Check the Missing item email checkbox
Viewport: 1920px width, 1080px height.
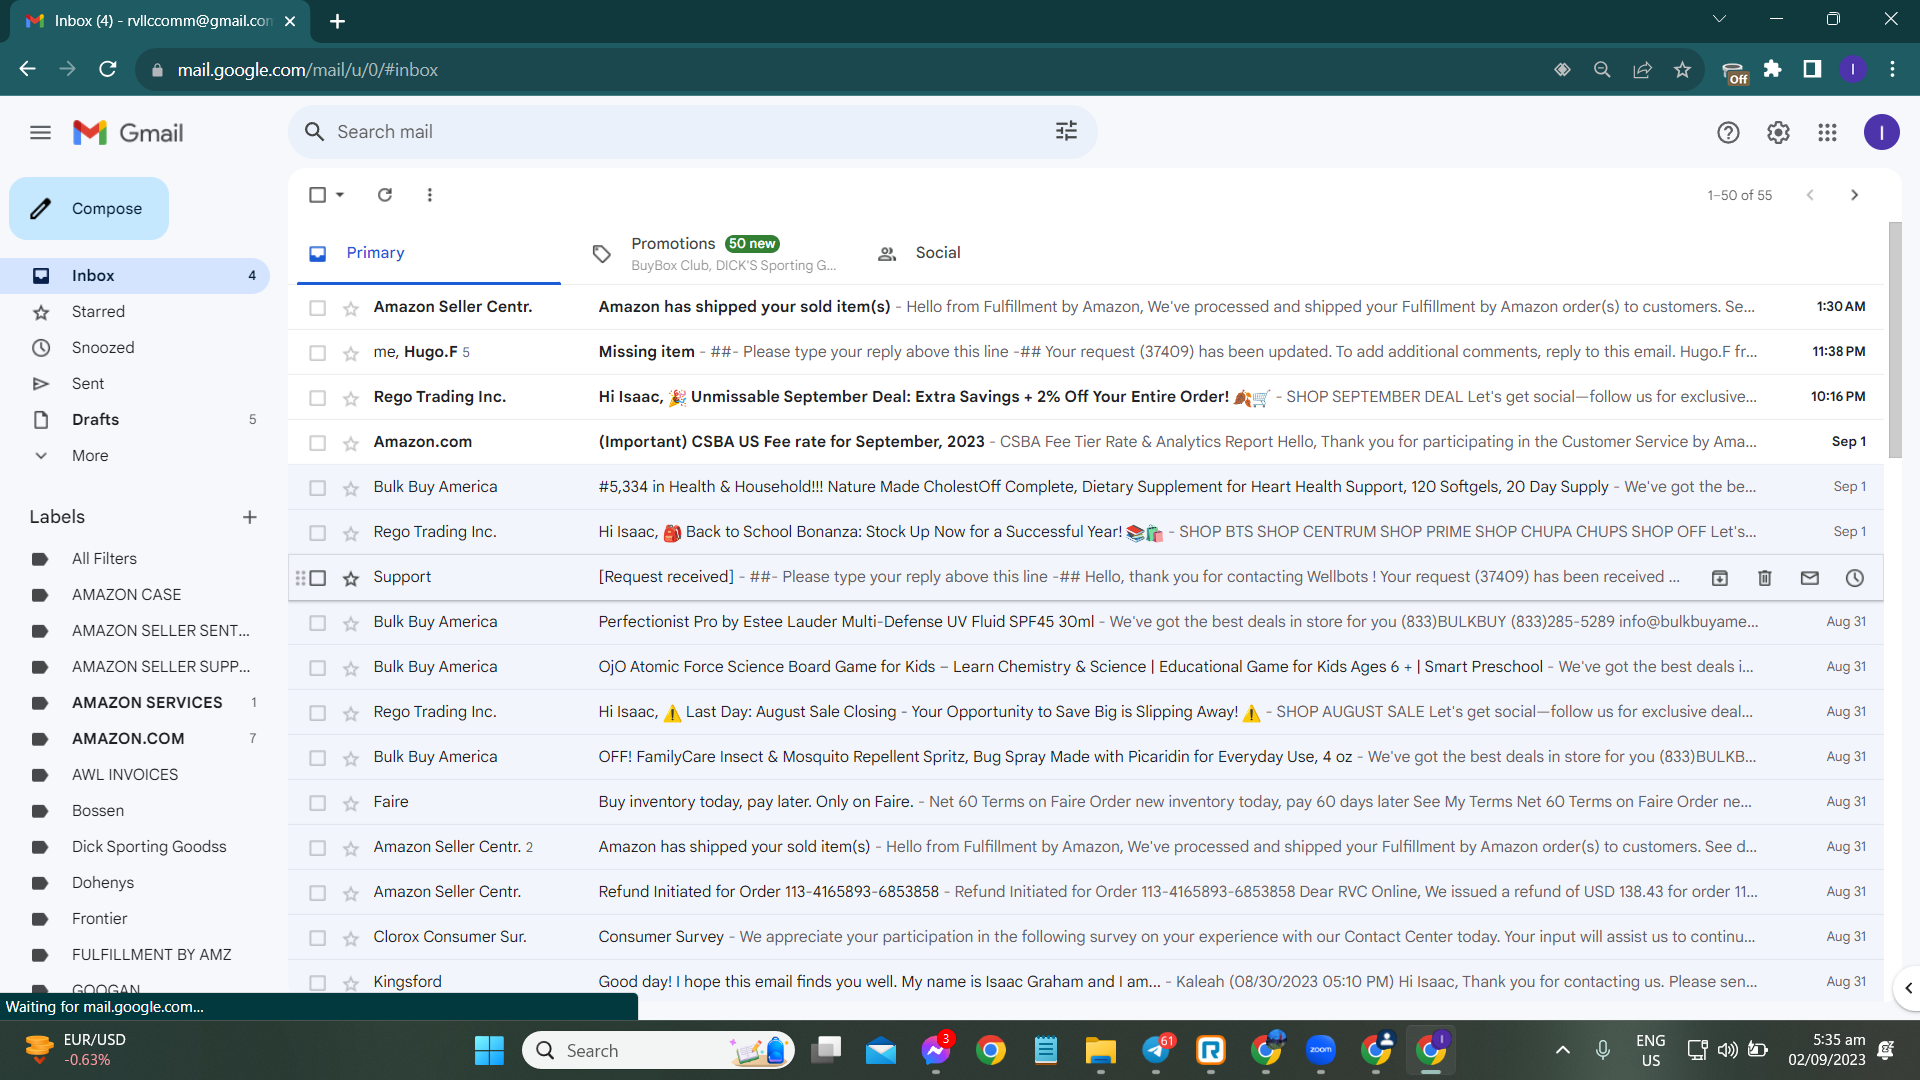point(318,353)
